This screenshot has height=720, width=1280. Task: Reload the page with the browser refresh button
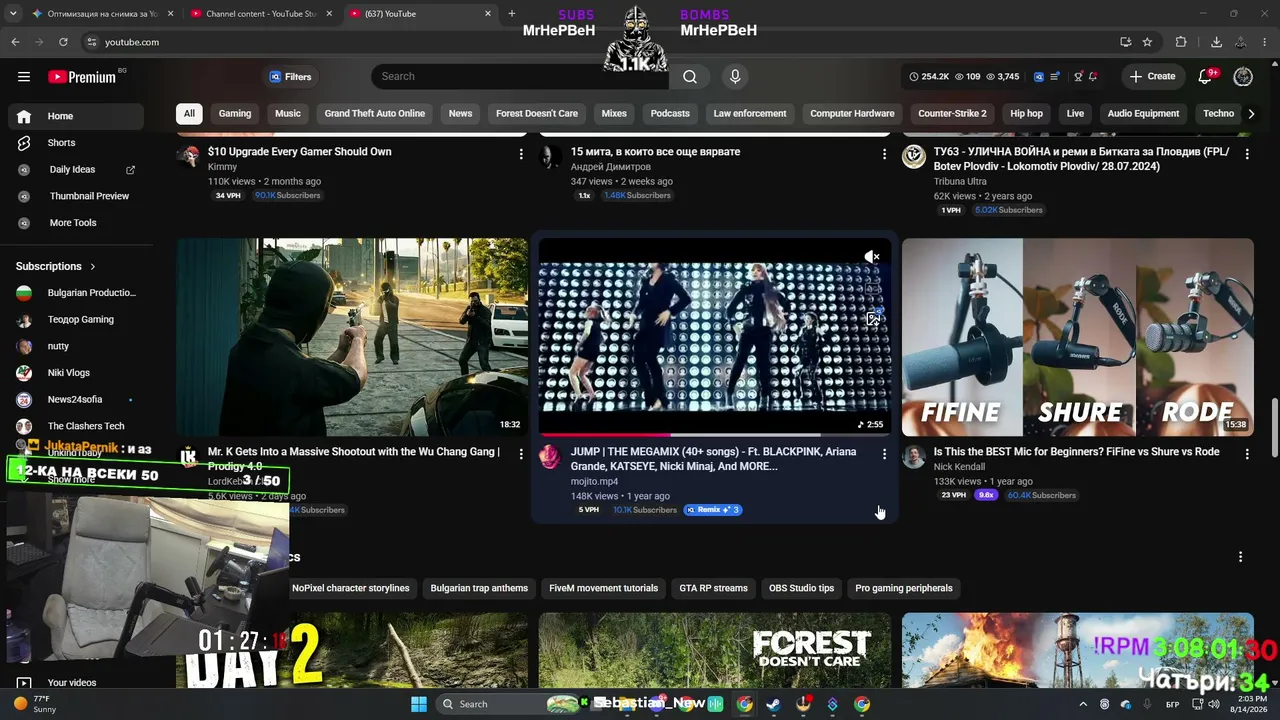(x=63, y=42)
